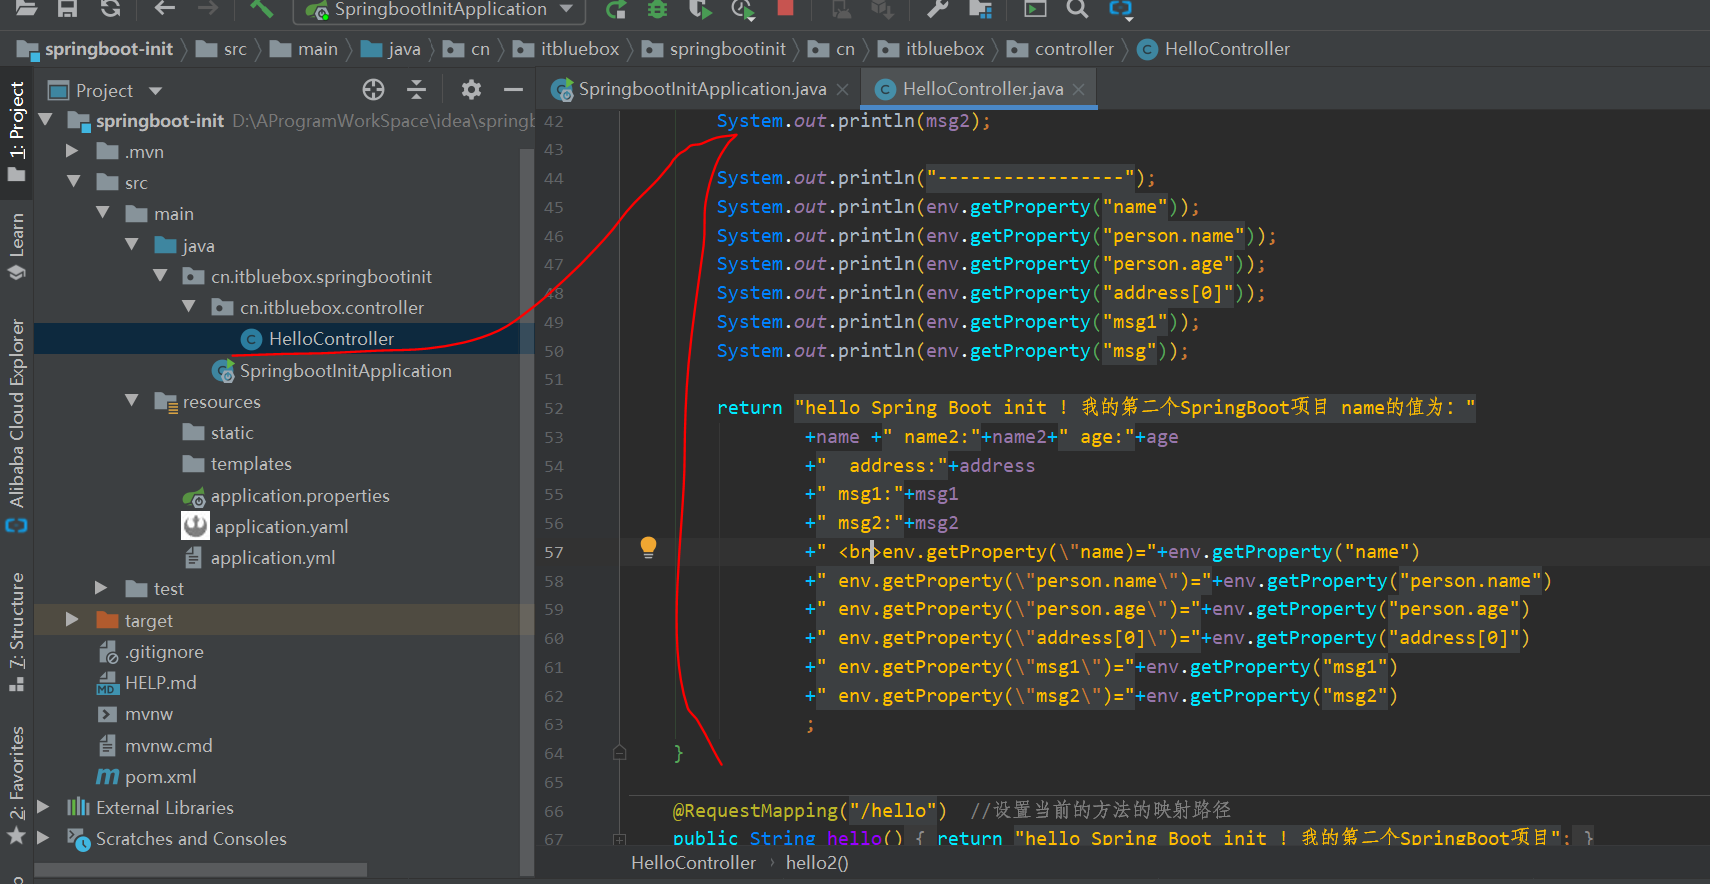Open the 2: Favorites tool window tab
This screenshot has height=884, width=1710.
point(16,784)
